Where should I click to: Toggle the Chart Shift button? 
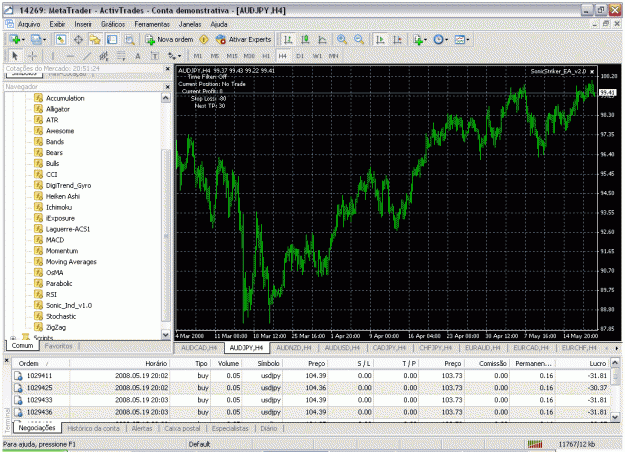click(x=397, y=39)
